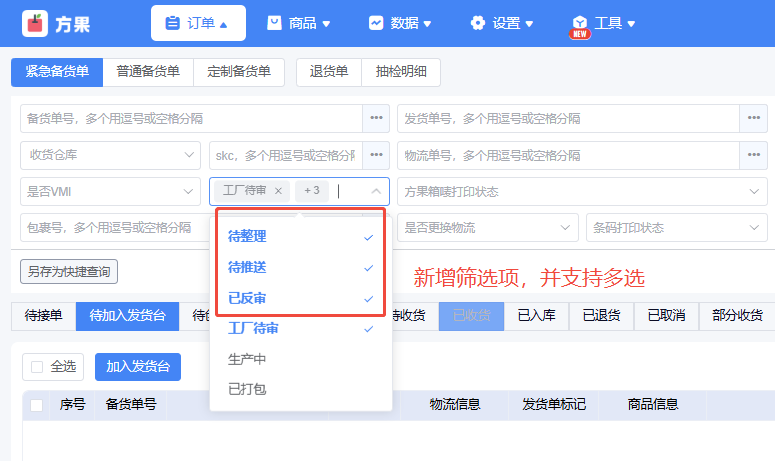
Task: Focus the 发货单号 input field
Action: click(x=568, y=118)
